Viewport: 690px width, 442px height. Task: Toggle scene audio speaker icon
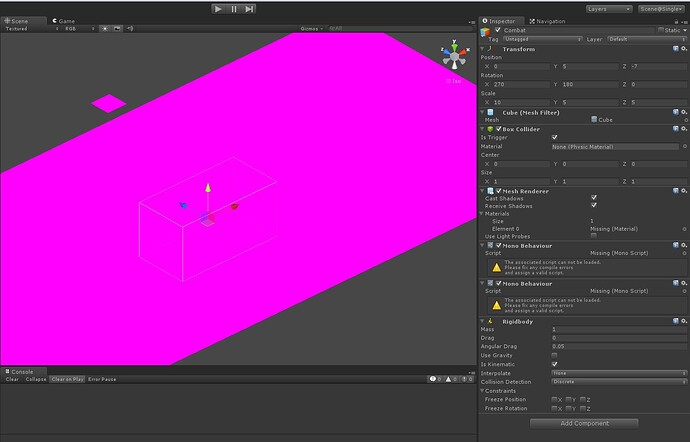[x=130, y=29]
